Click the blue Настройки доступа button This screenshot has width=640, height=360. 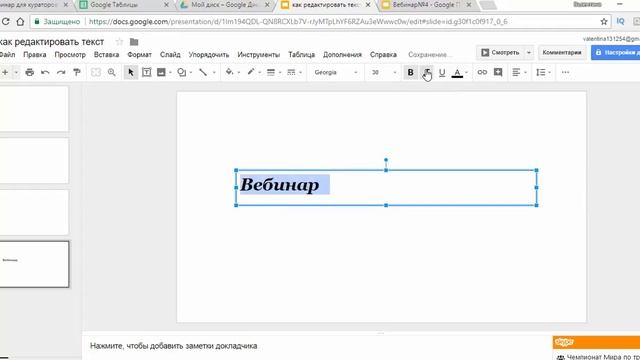tap(616, 53)
